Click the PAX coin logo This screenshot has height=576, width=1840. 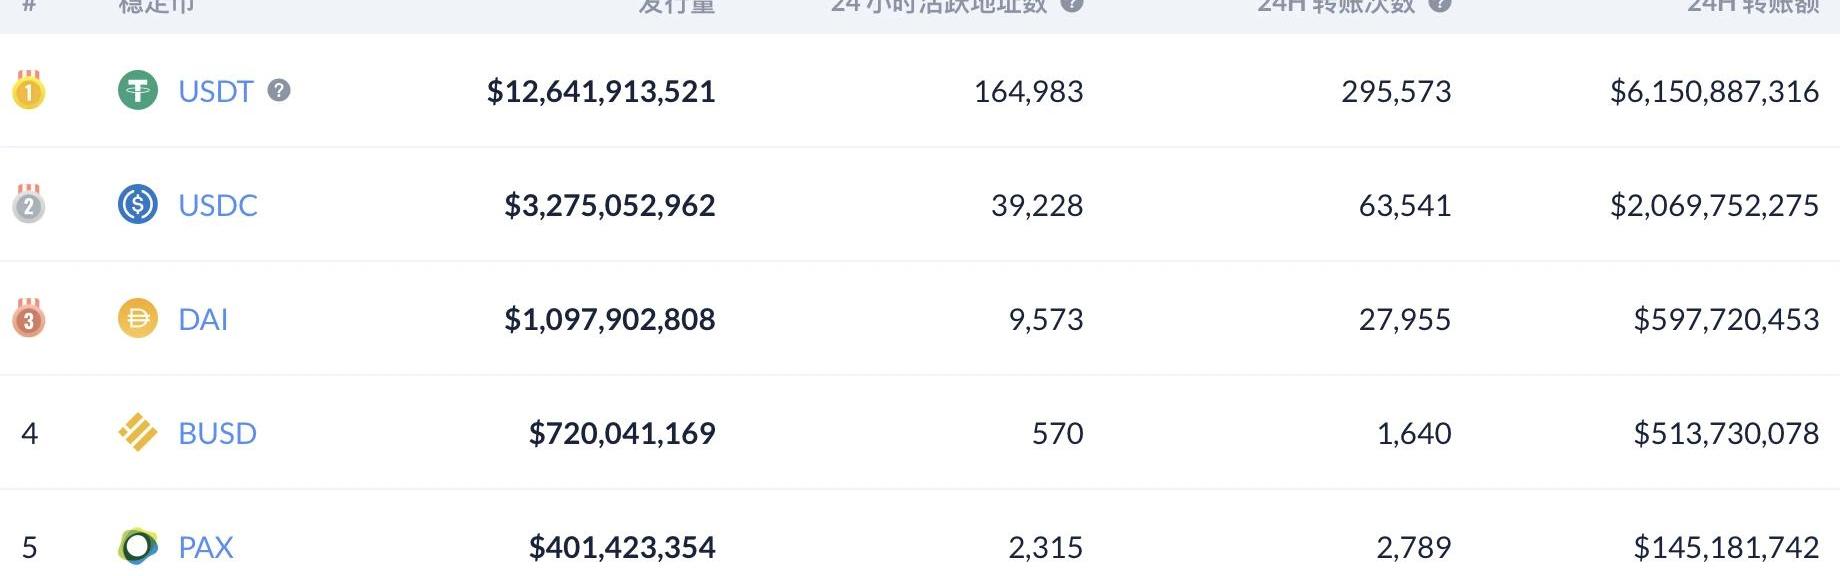[138, 547]
